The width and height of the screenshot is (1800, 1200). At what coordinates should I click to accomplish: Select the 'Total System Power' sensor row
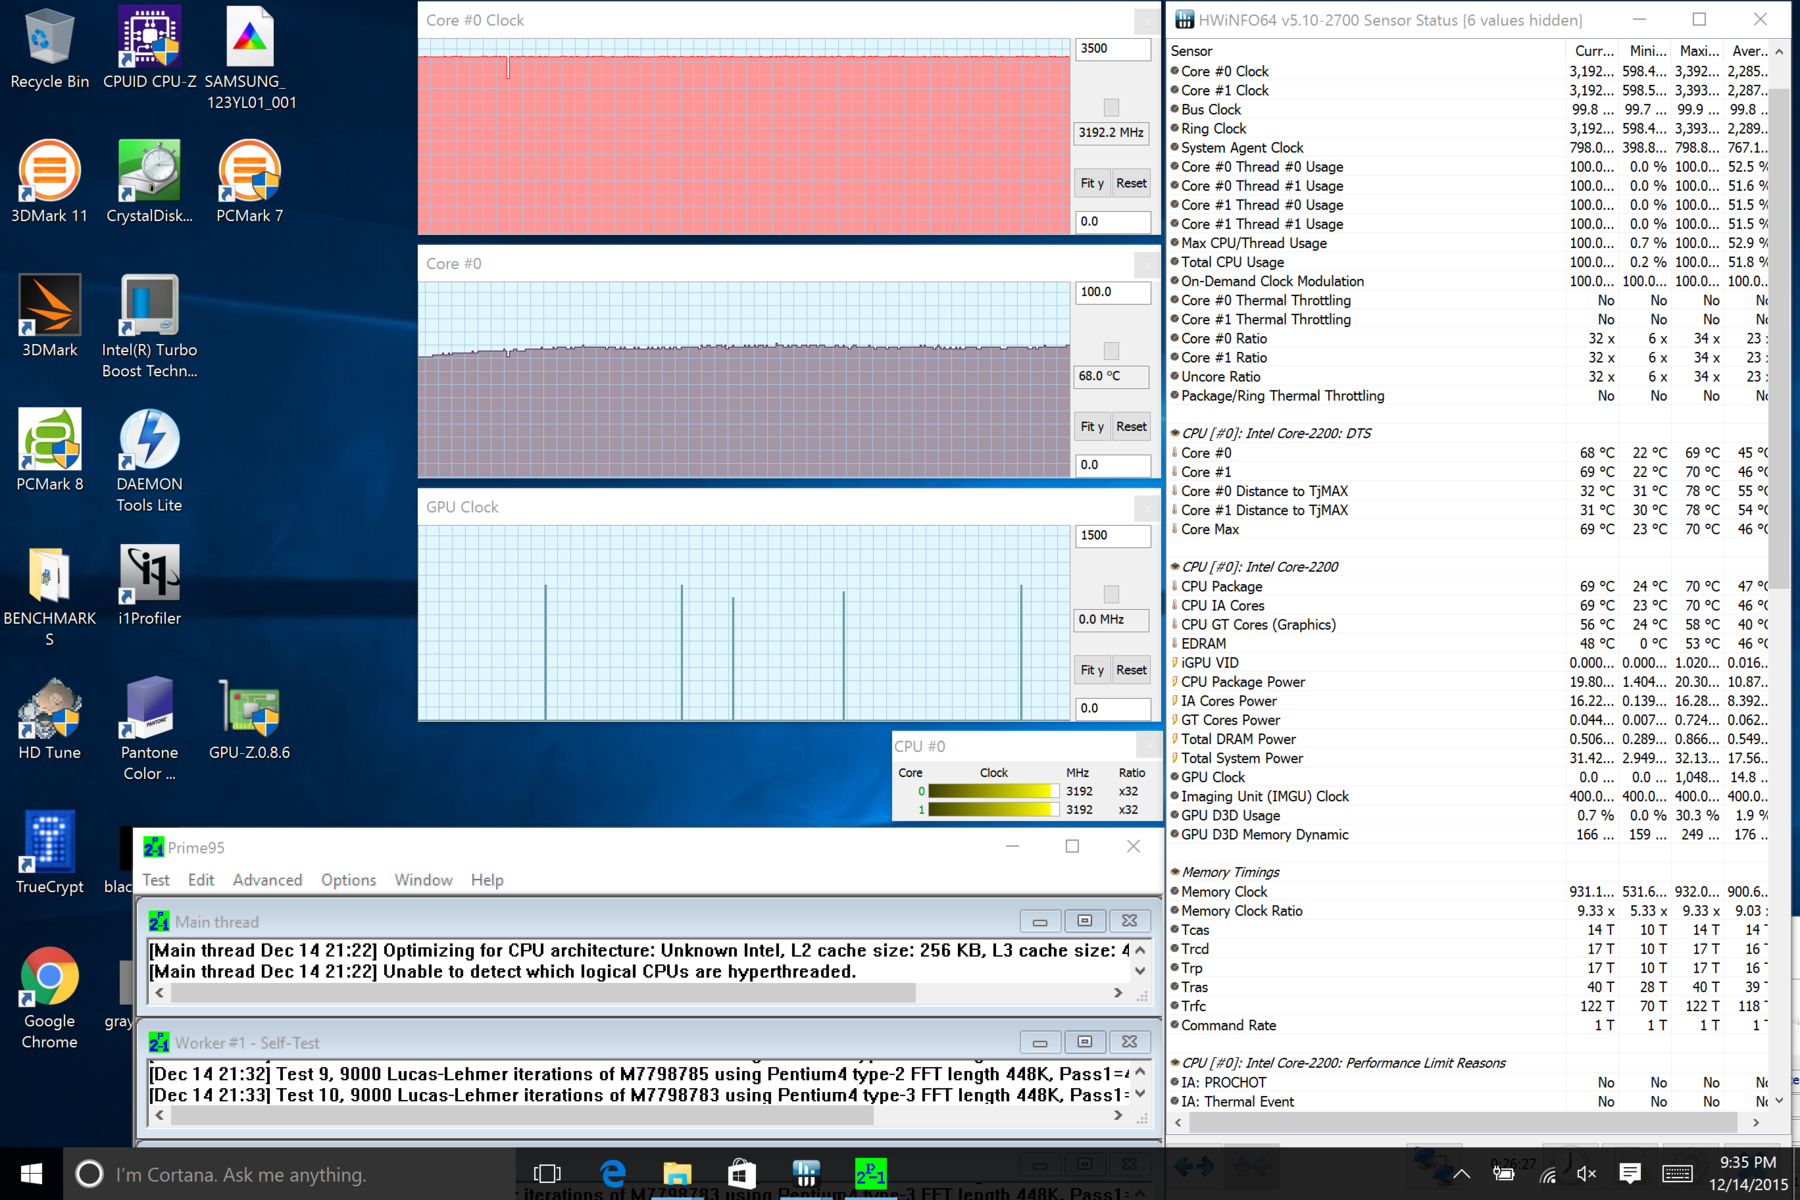(x=1469, y=758)
